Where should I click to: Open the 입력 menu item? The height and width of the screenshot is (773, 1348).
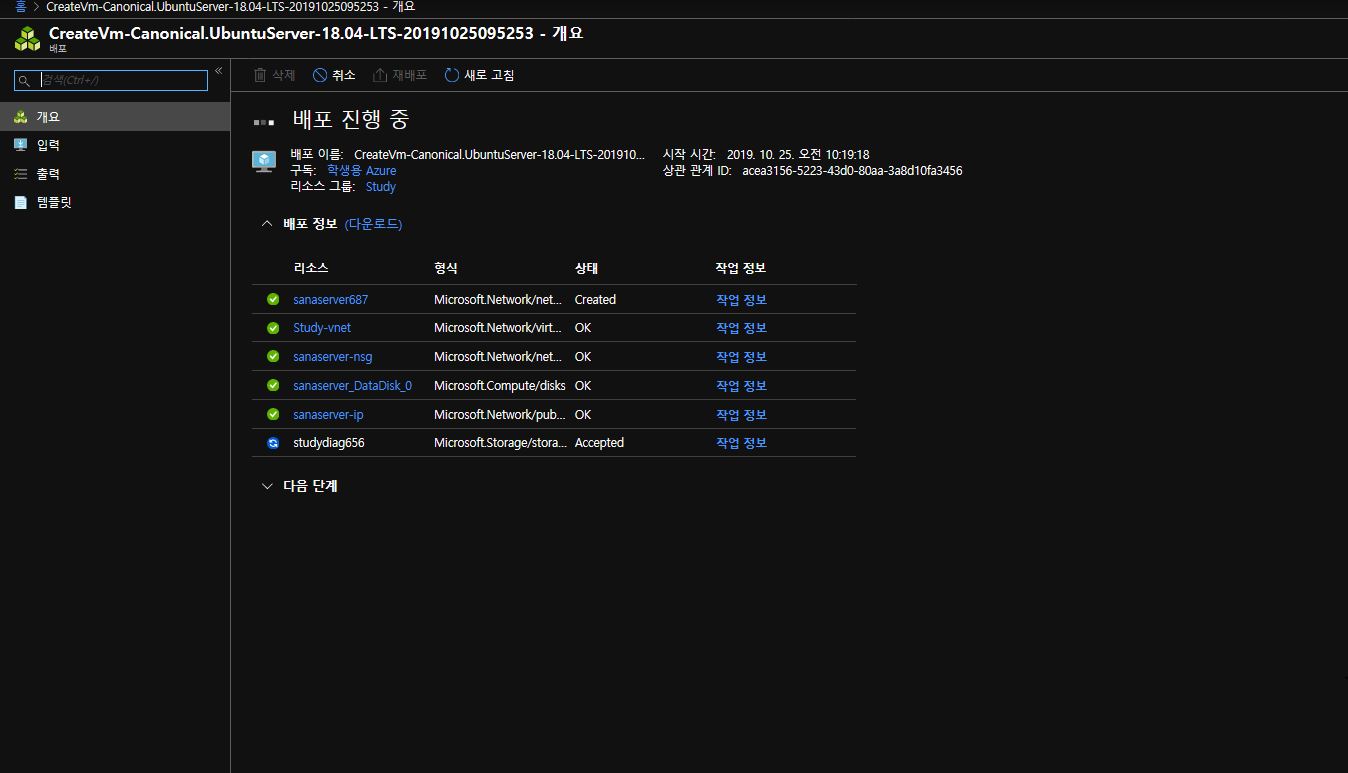point(115,145)
